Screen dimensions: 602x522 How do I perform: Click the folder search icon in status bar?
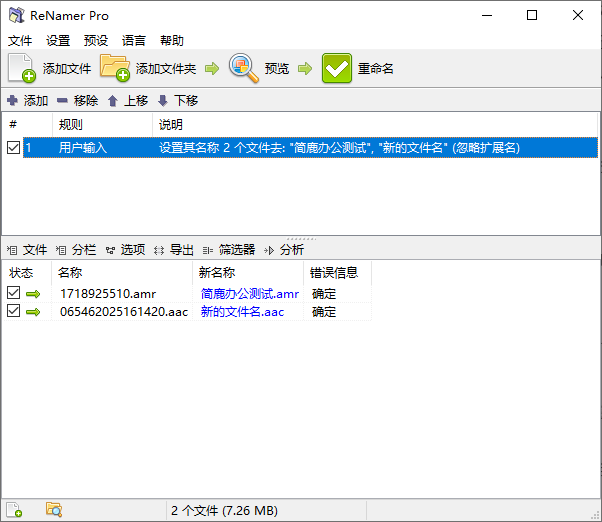pyautogui.click(x=54, y=510)
